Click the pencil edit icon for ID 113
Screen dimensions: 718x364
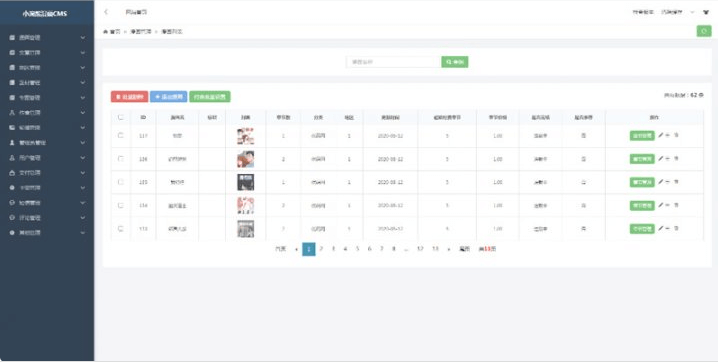[x=660, y=228]
